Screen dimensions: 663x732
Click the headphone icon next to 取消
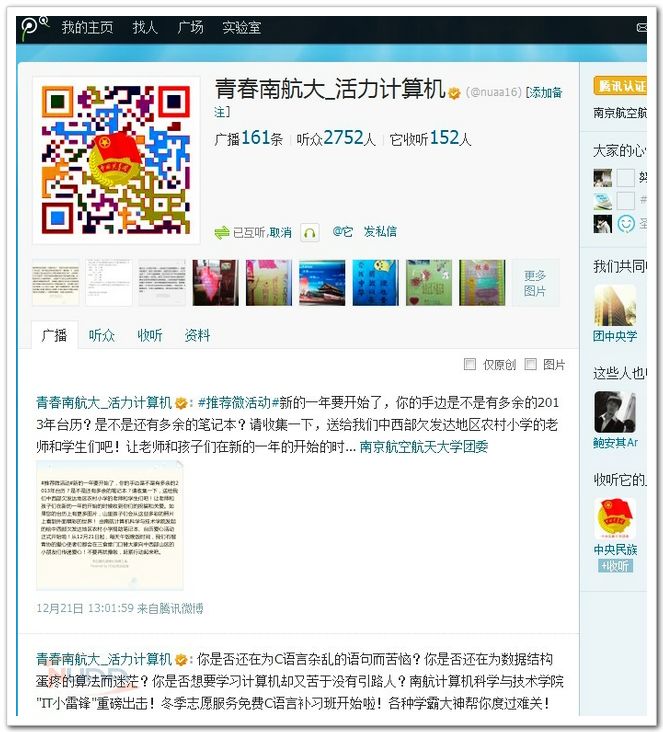[310, 232]
